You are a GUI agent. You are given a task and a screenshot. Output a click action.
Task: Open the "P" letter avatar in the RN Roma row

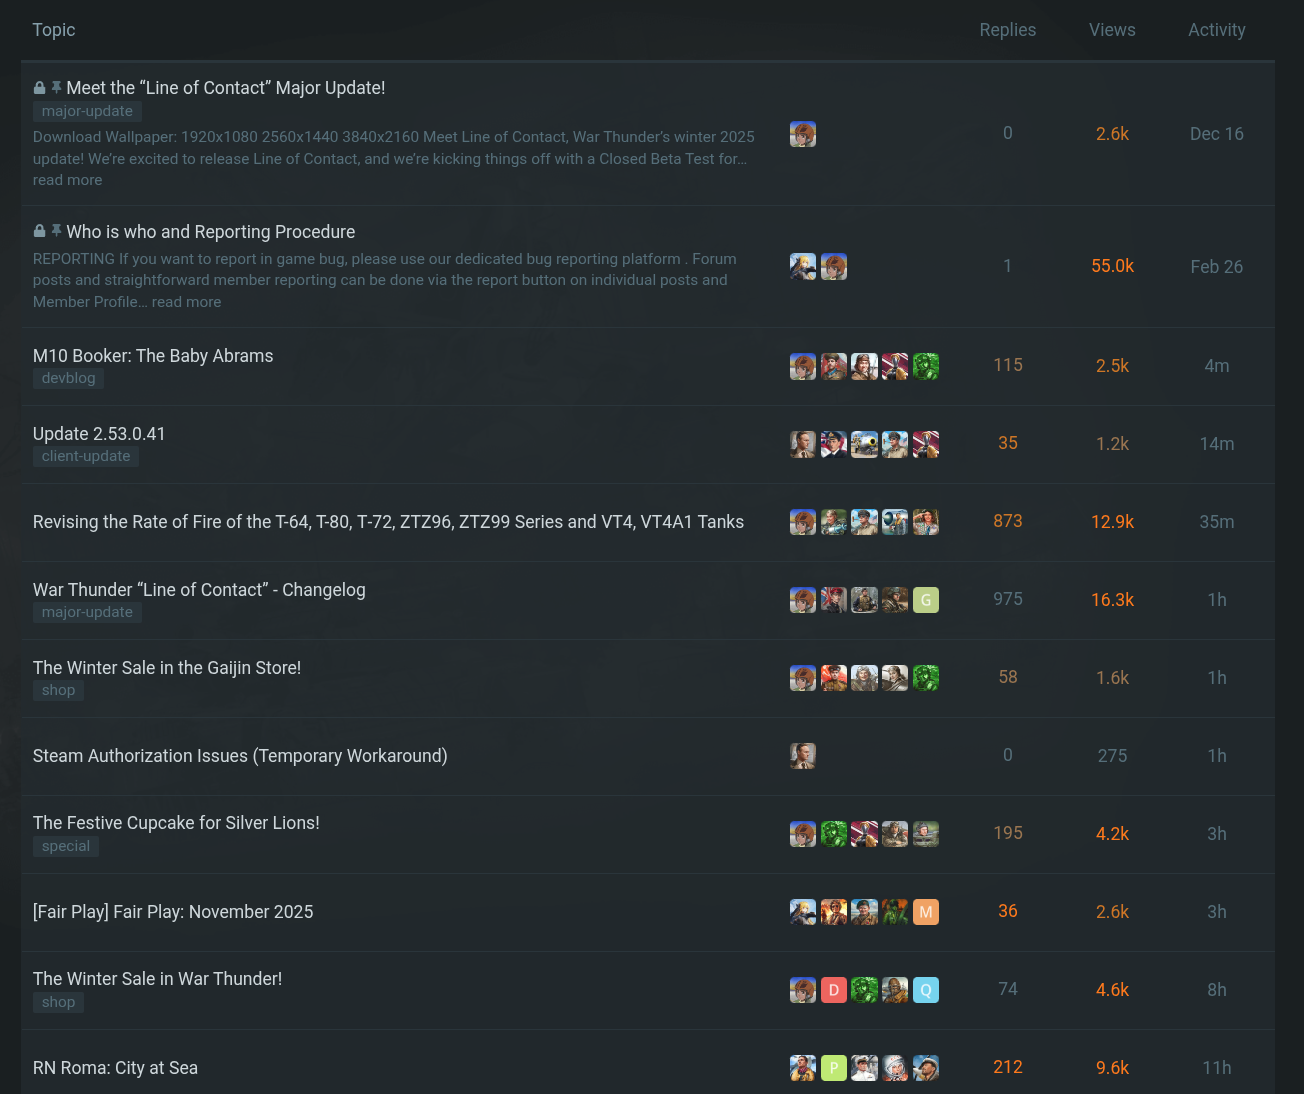click(834, 1068)
